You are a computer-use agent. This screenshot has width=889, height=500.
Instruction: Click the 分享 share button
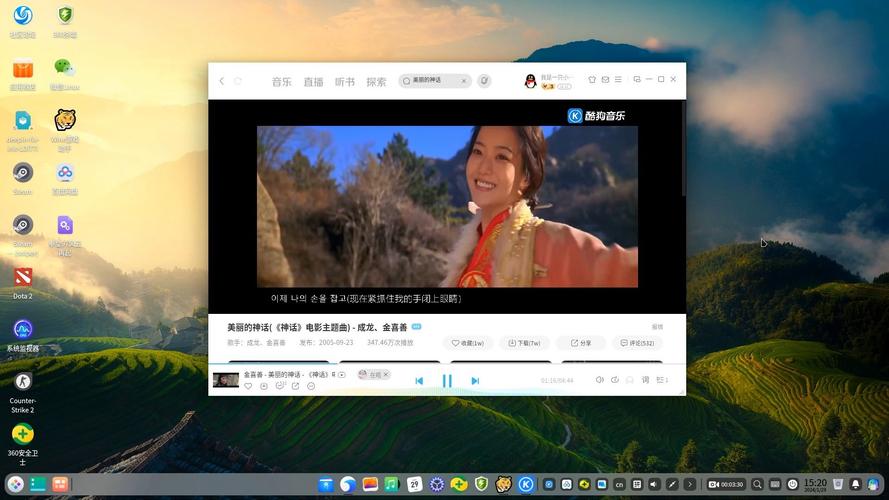click(x=581, y=343)
